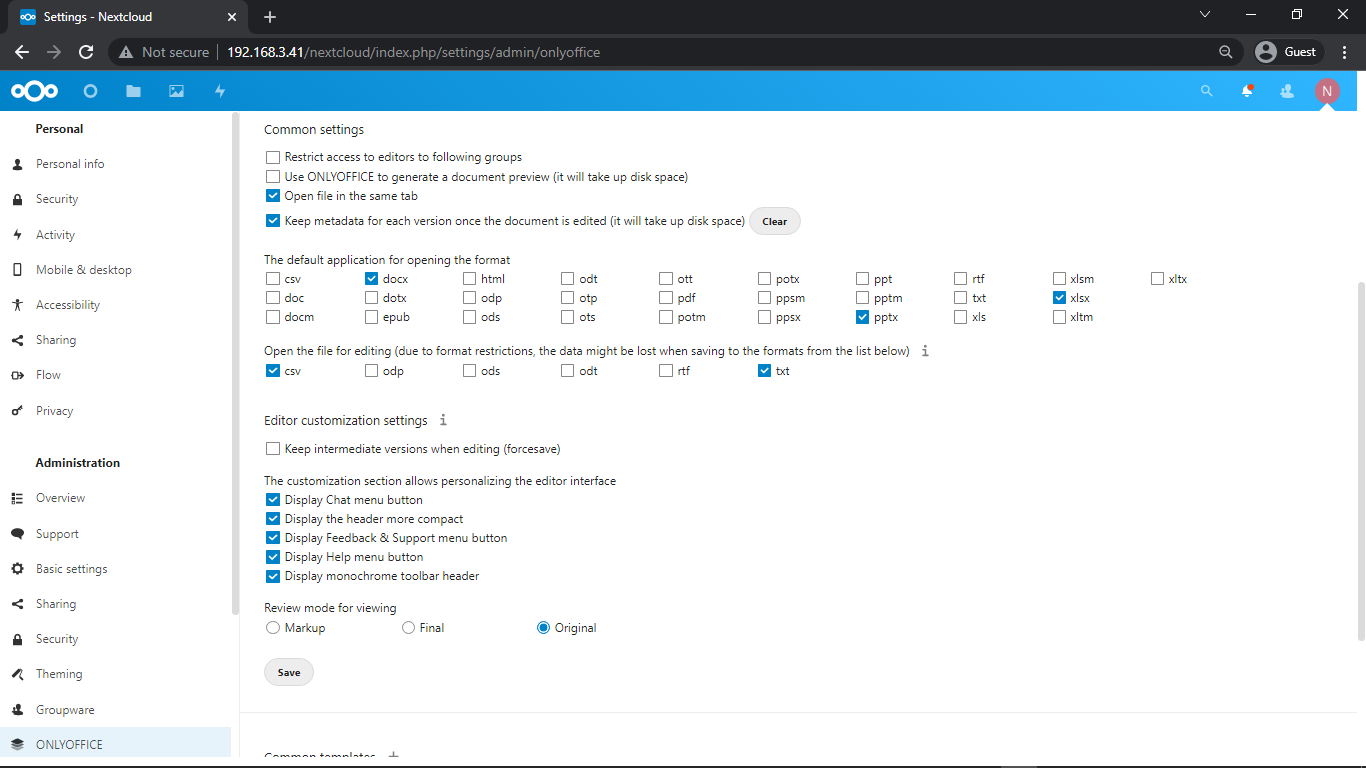Check the xltx format checkbox

point(1158,279)
